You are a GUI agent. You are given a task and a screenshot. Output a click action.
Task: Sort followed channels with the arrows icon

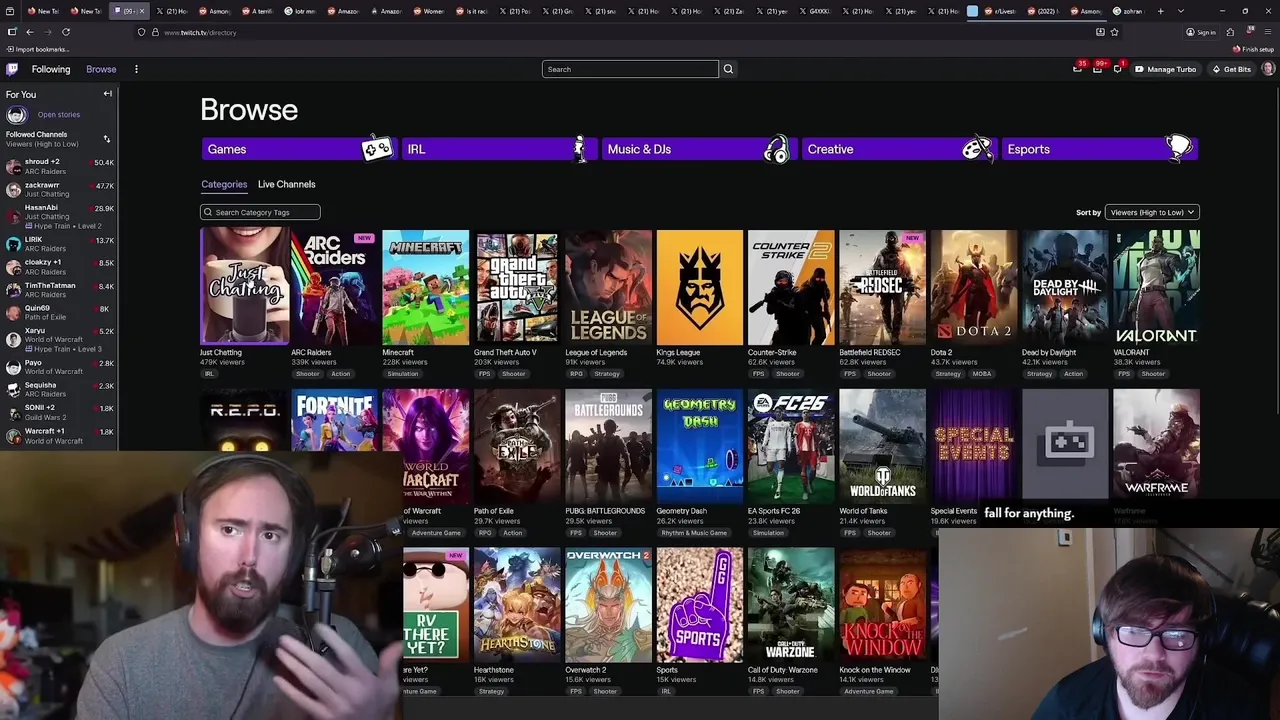tap(107, 139)
